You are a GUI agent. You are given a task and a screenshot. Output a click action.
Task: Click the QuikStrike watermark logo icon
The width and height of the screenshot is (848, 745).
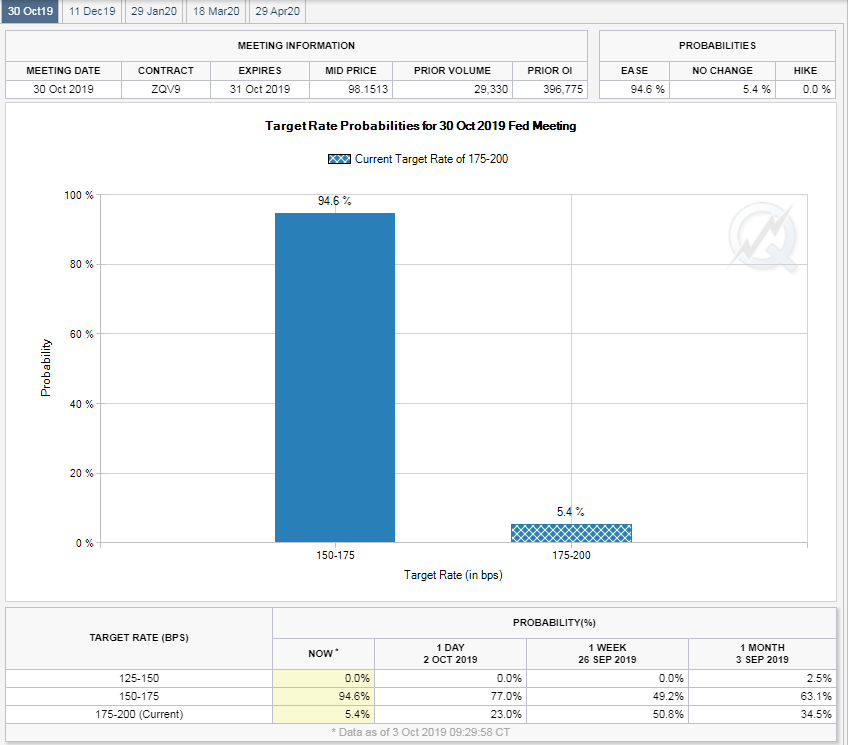[x=763, y=237]
